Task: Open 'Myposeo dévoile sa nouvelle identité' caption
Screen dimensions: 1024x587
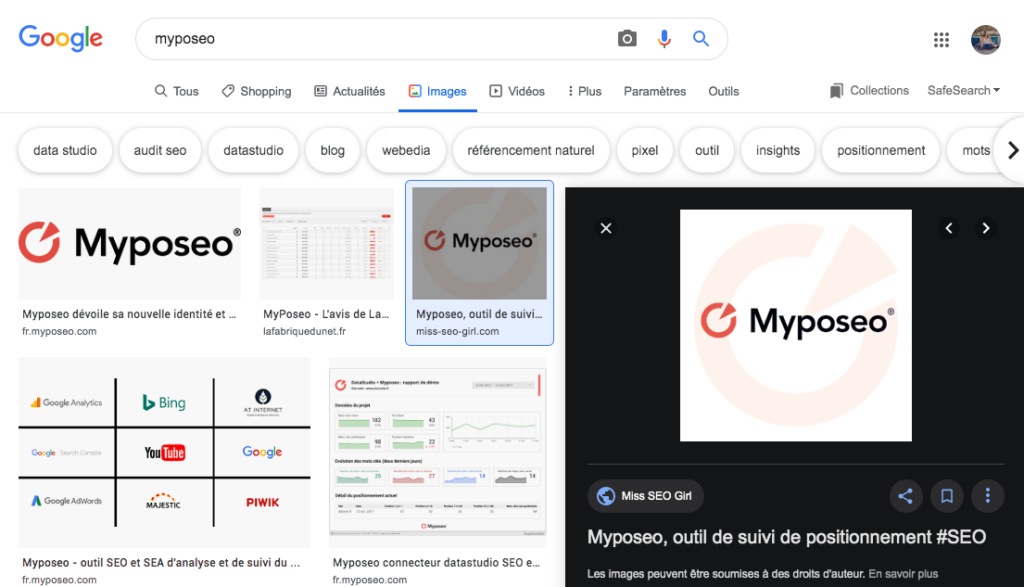Action: click(129, 314)
